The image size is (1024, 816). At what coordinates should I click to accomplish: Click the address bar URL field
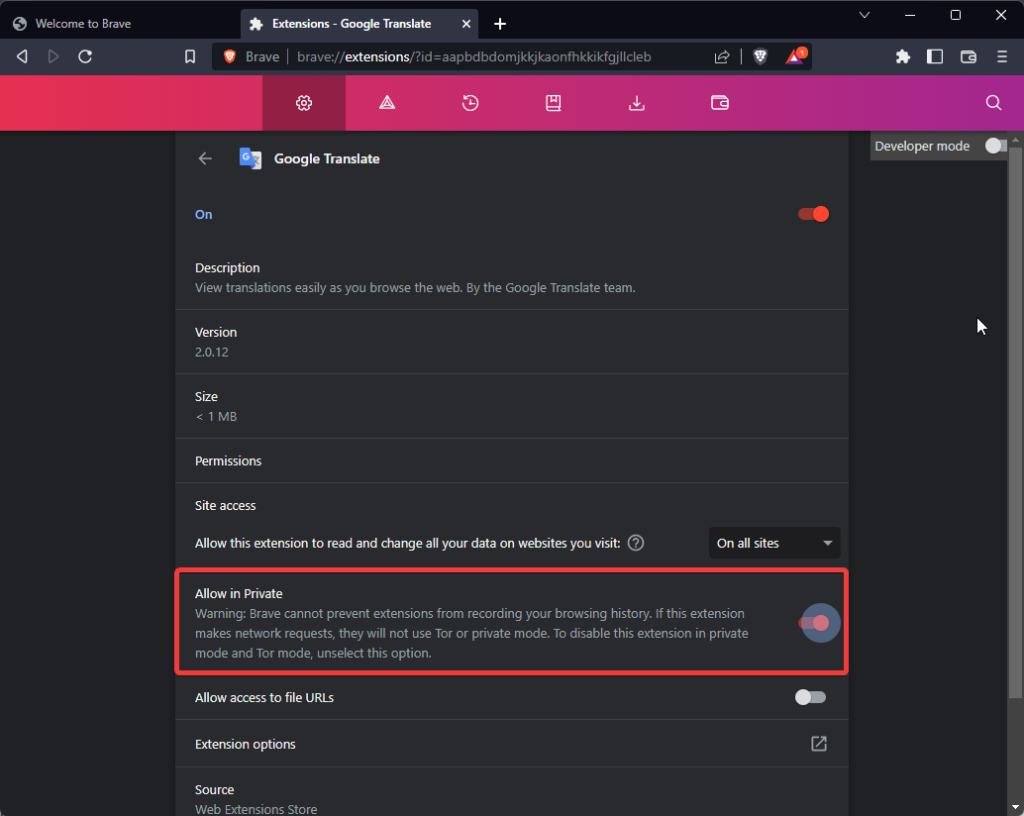click(x=474, y=57)
